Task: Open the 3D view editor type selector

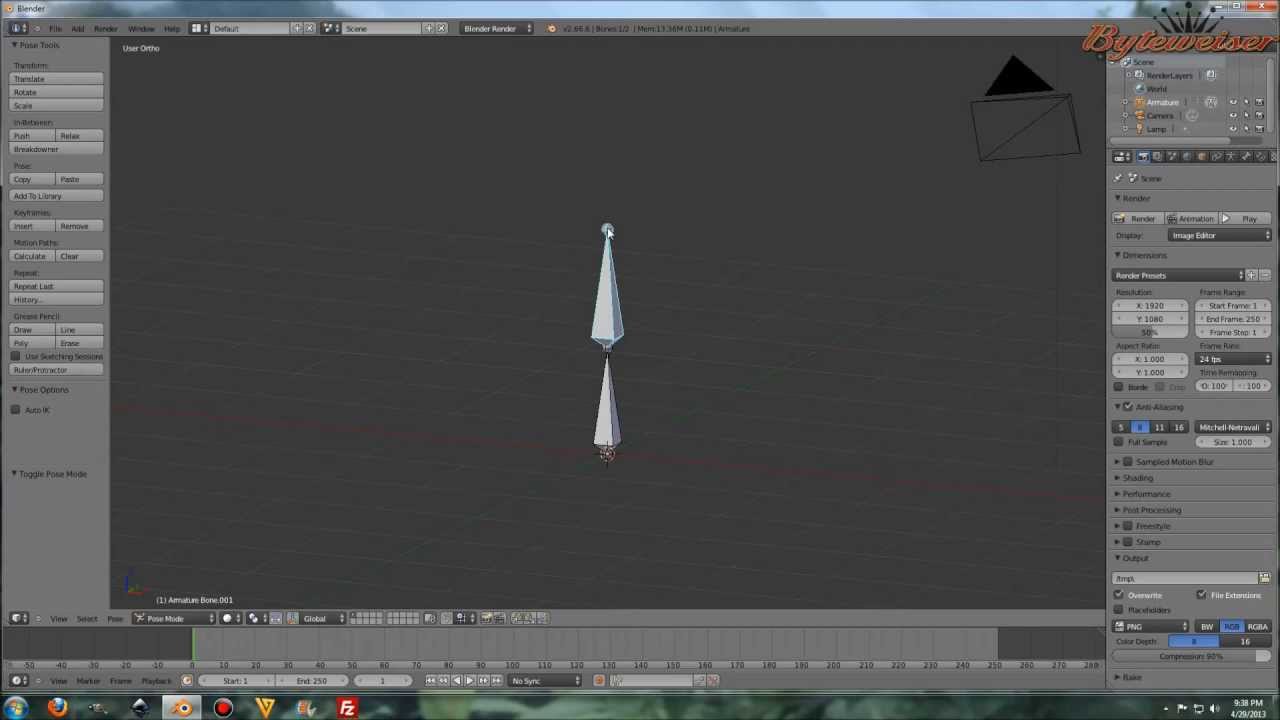Action: (x=20, y=618)
